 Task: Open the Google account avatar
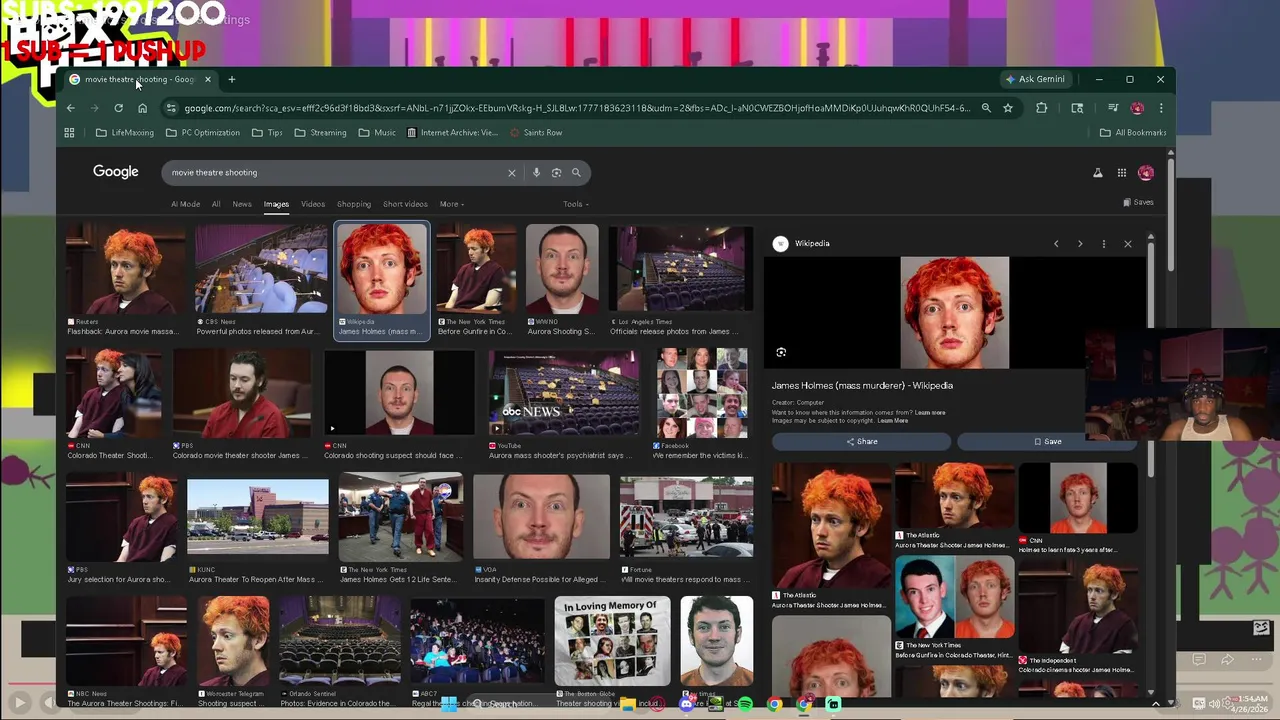[1146, 173]
